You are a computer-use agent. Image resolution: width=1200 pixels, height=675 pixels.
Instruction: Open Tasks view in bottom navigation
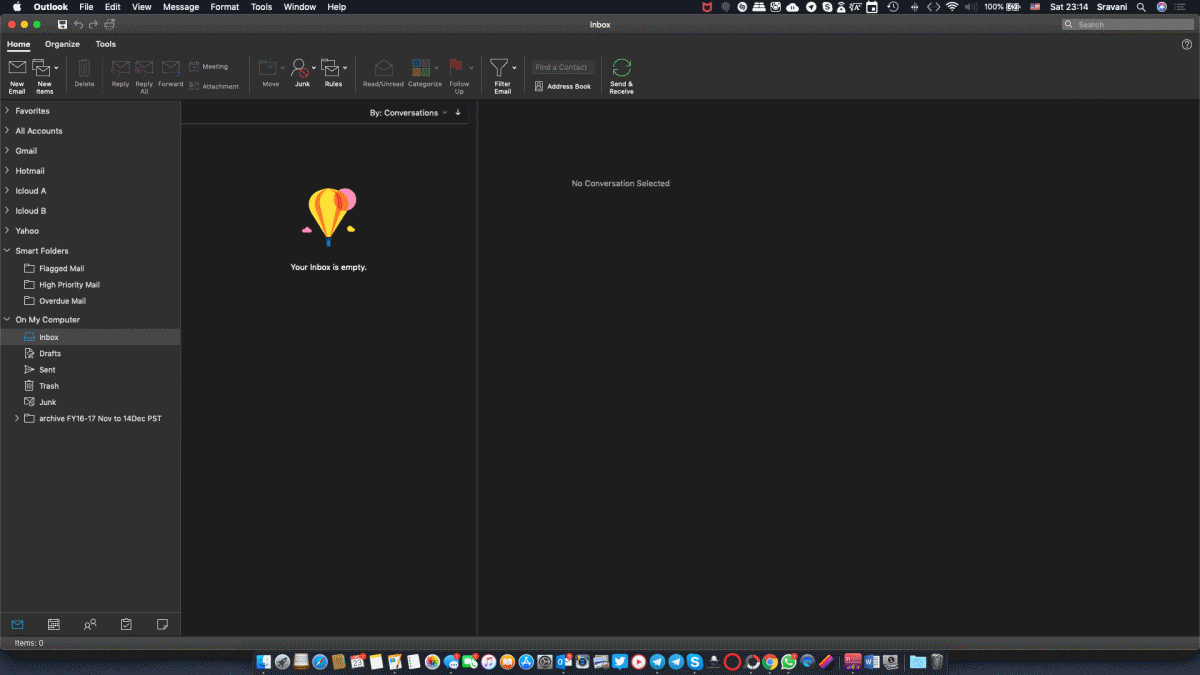pos(126,624)
